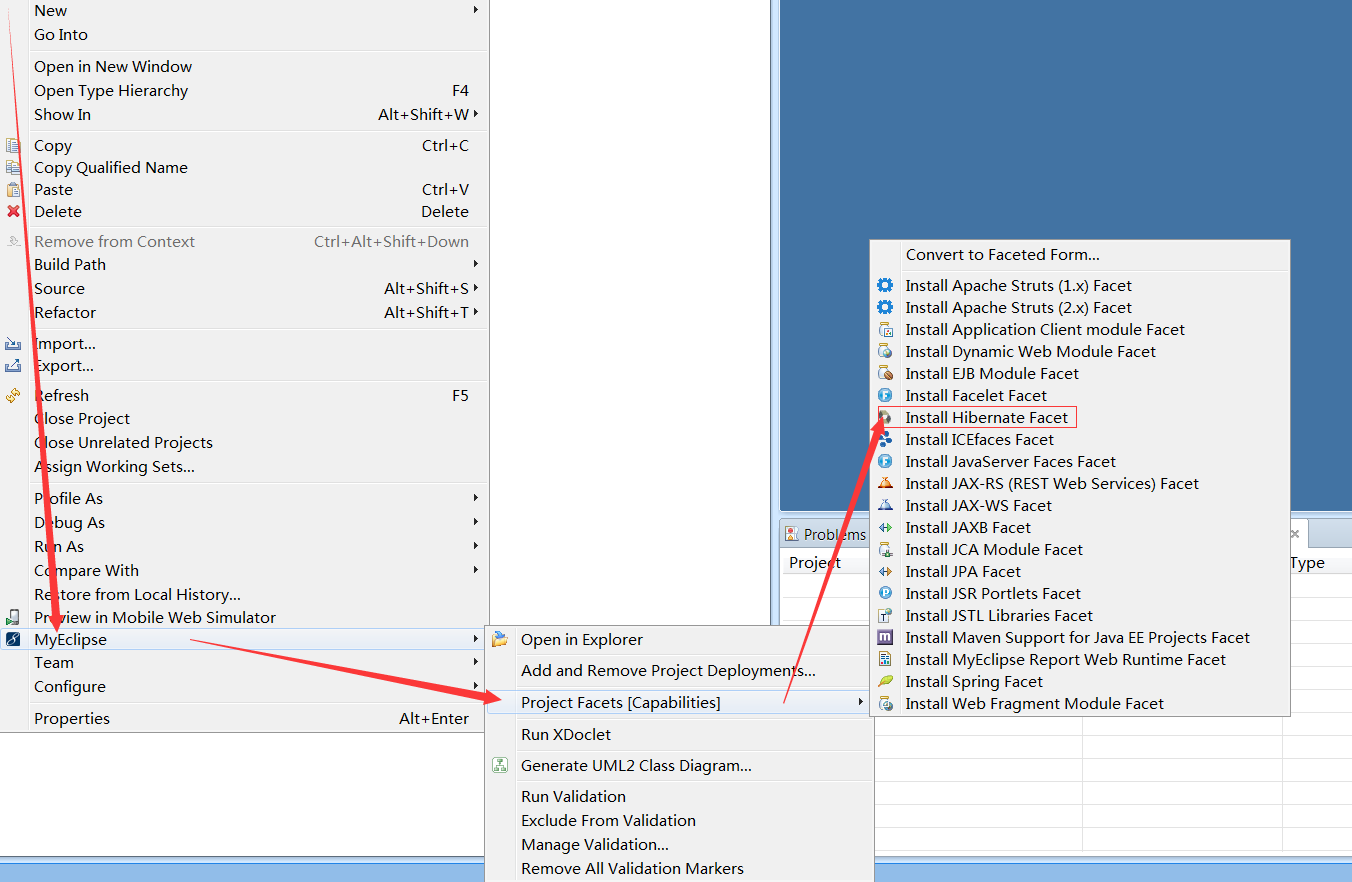Click the Generate UML2 Class Diagram icon
The height and width of the screenshot is (882, 1352).
(x=500, y=765)
